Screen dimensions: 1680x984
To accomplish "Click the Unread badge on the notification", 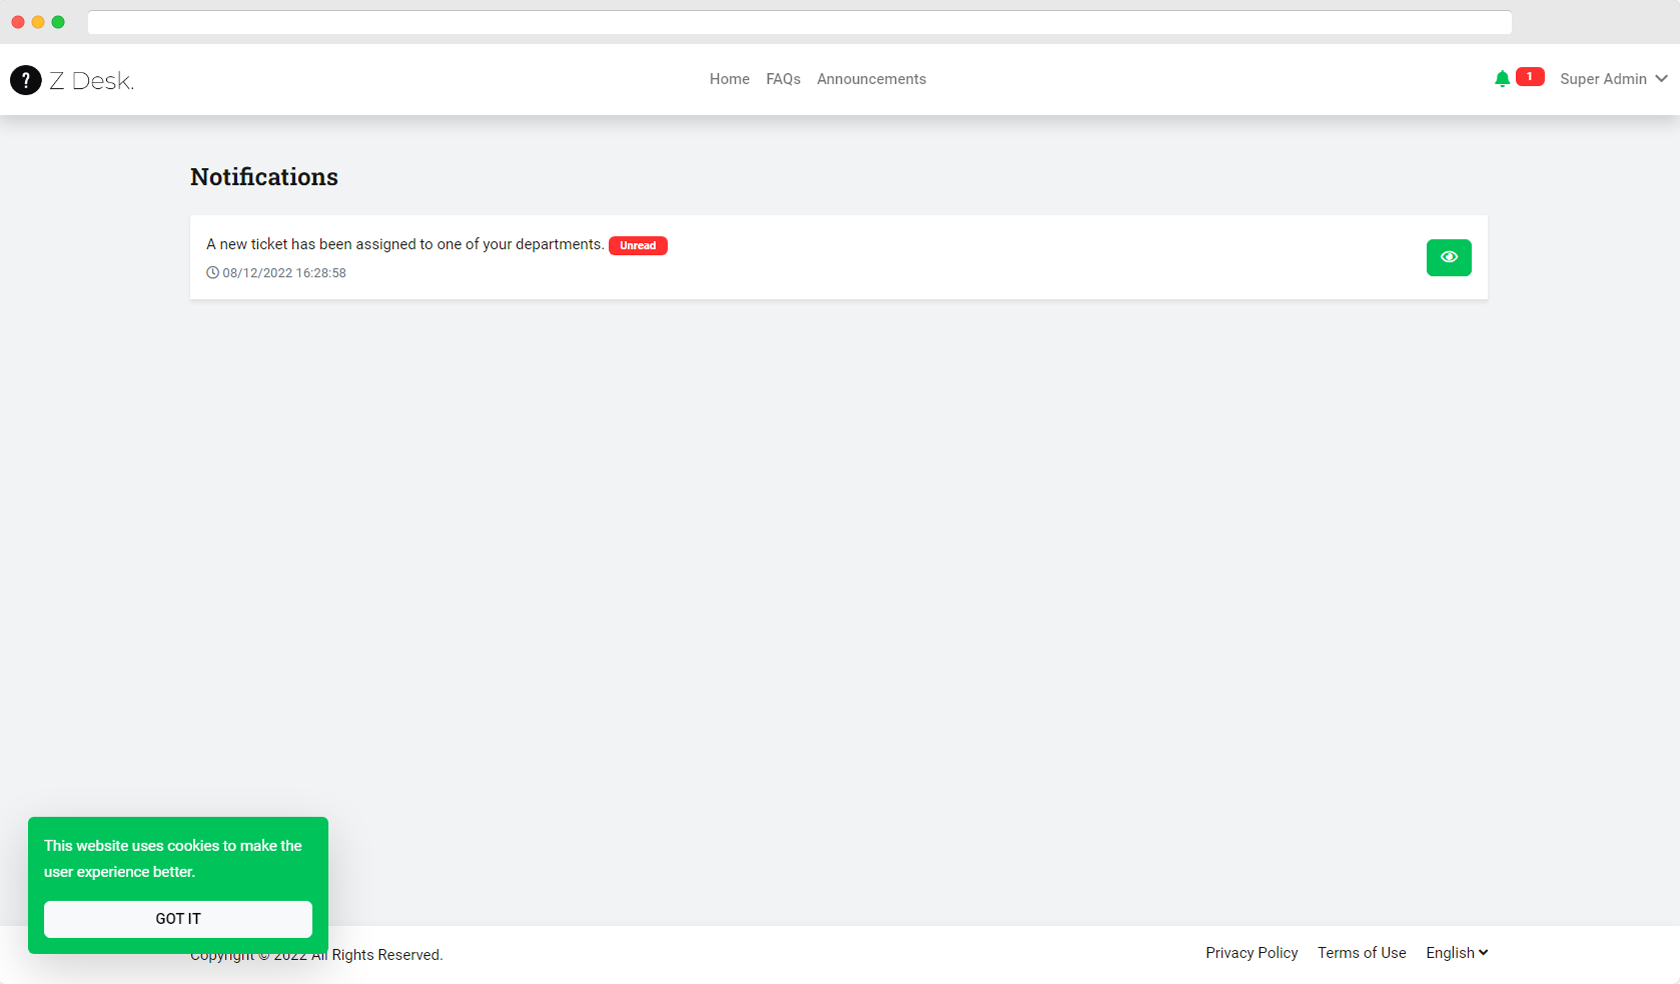I will point(638,245).
